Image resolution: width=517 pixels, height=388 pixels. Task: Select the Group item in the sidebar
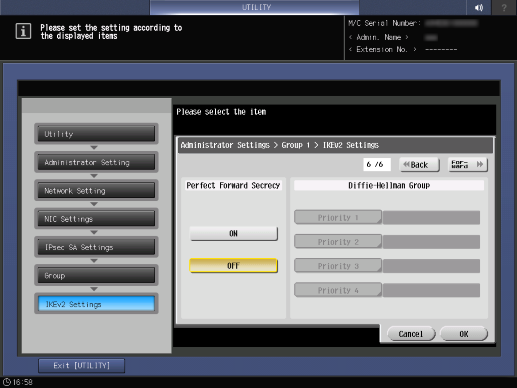coord(96,276)
